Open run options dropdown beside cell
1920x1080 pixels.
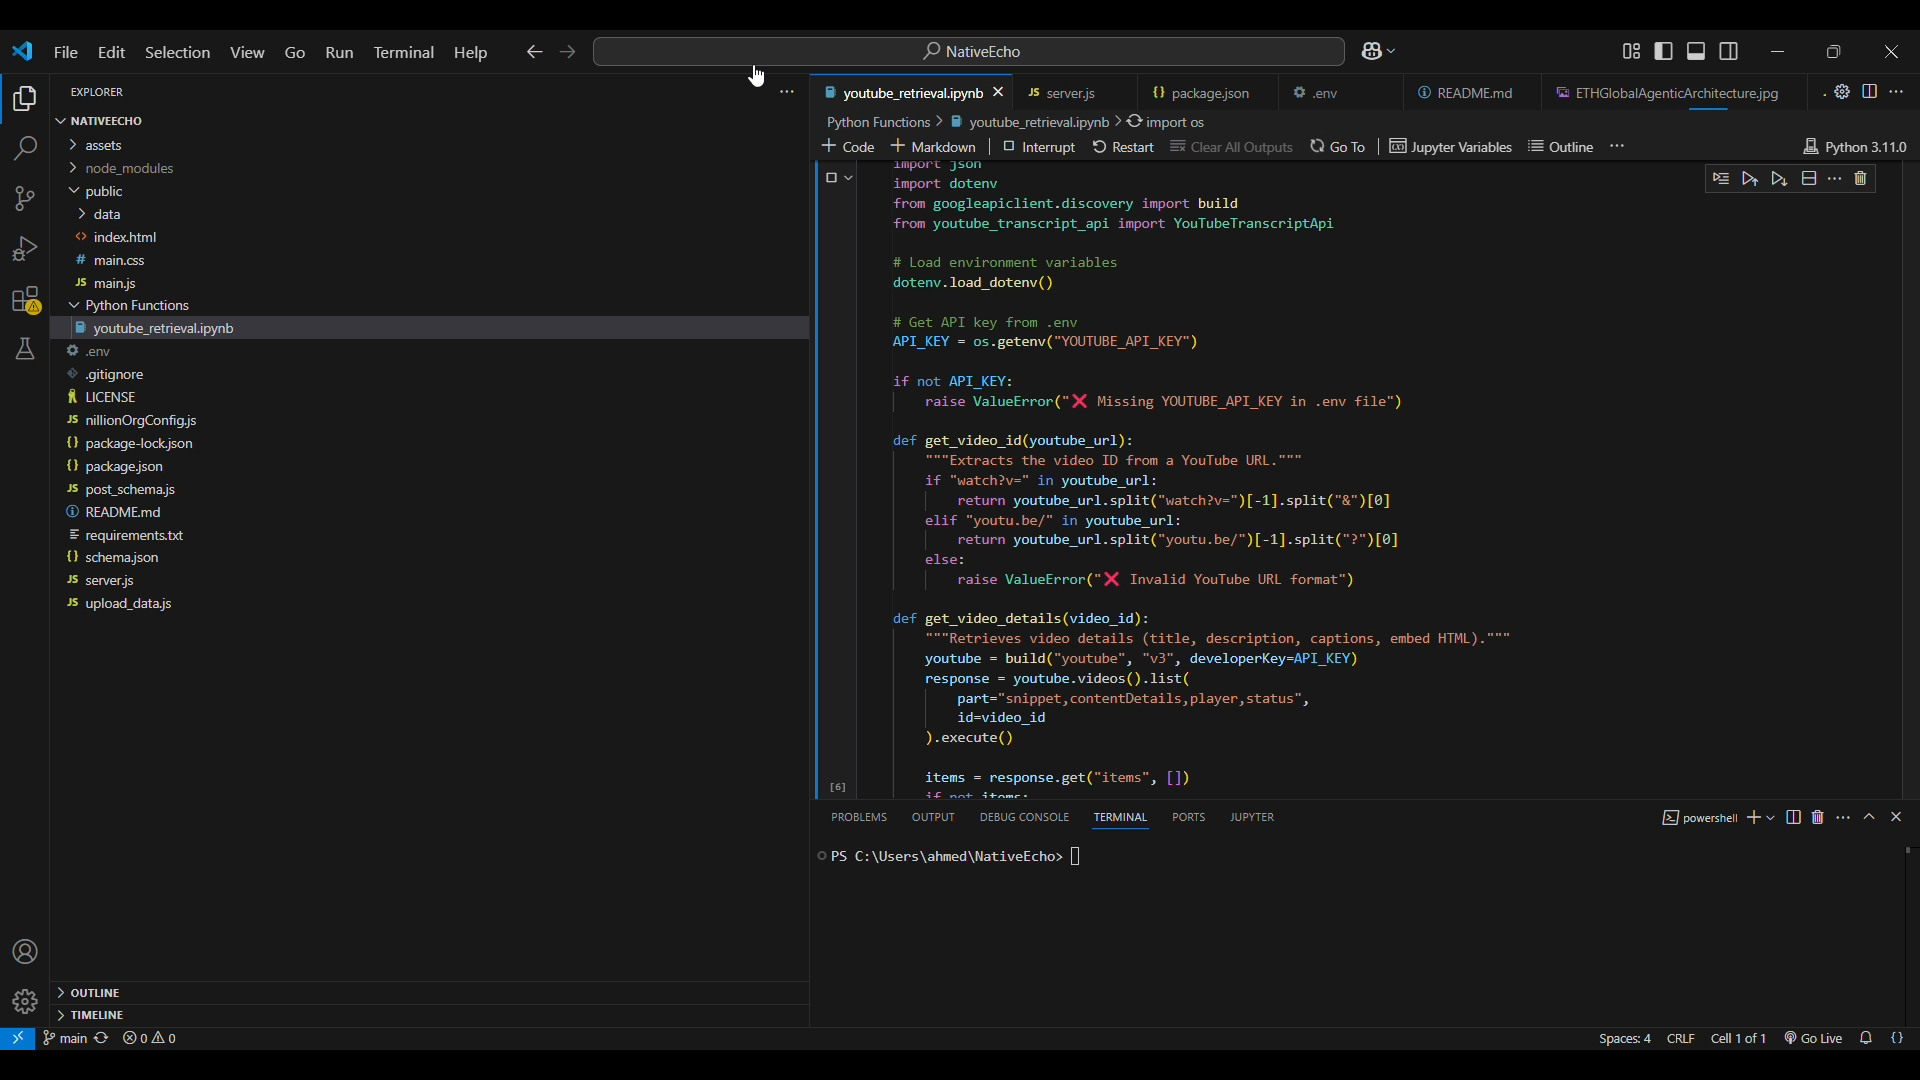pos(849,178)
